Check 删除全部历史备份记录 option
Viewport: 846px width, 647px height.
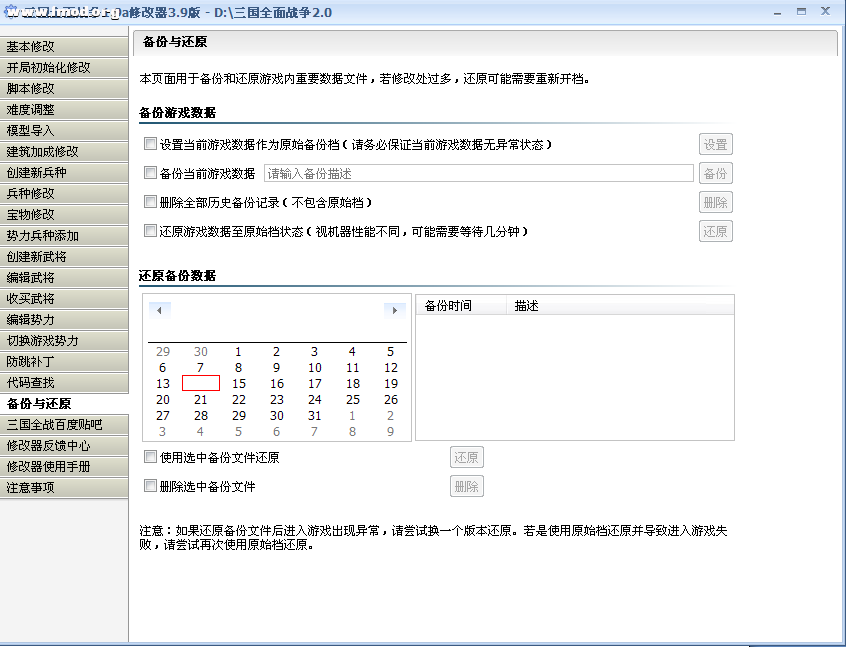coord(151,202)
